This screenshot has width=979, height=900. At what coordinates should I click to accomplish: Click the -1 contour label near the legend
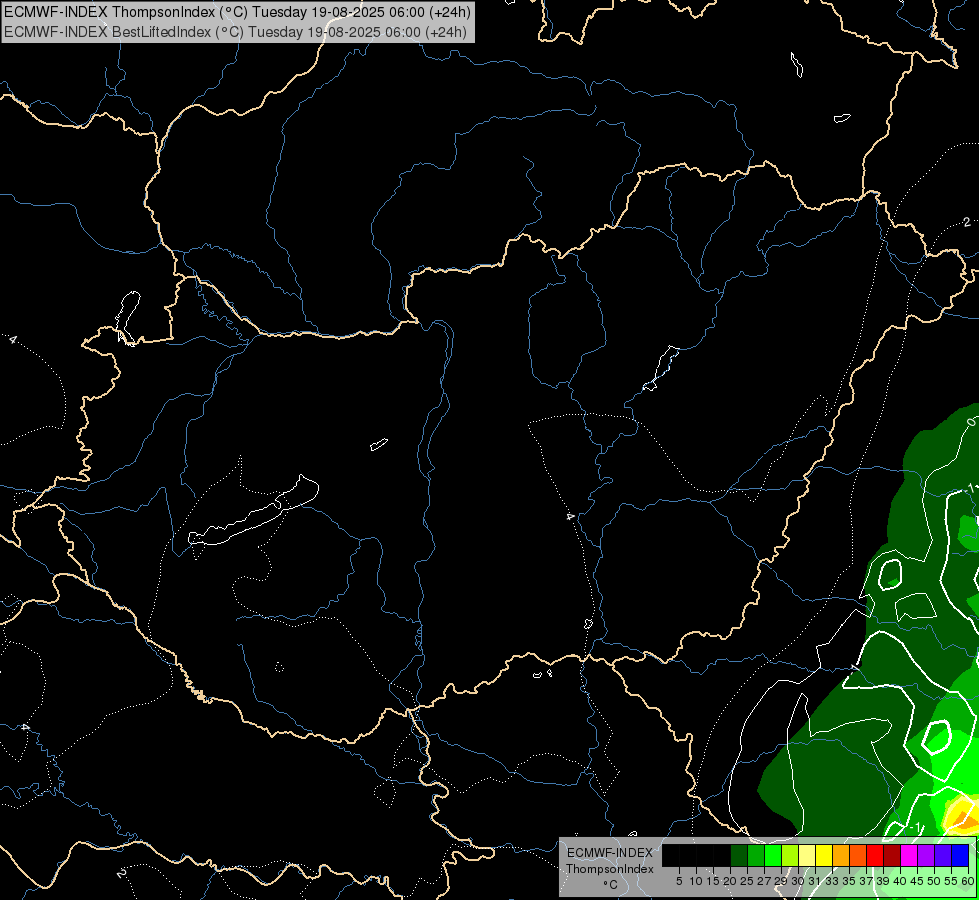pyautogui.click(x=915, y=827)
